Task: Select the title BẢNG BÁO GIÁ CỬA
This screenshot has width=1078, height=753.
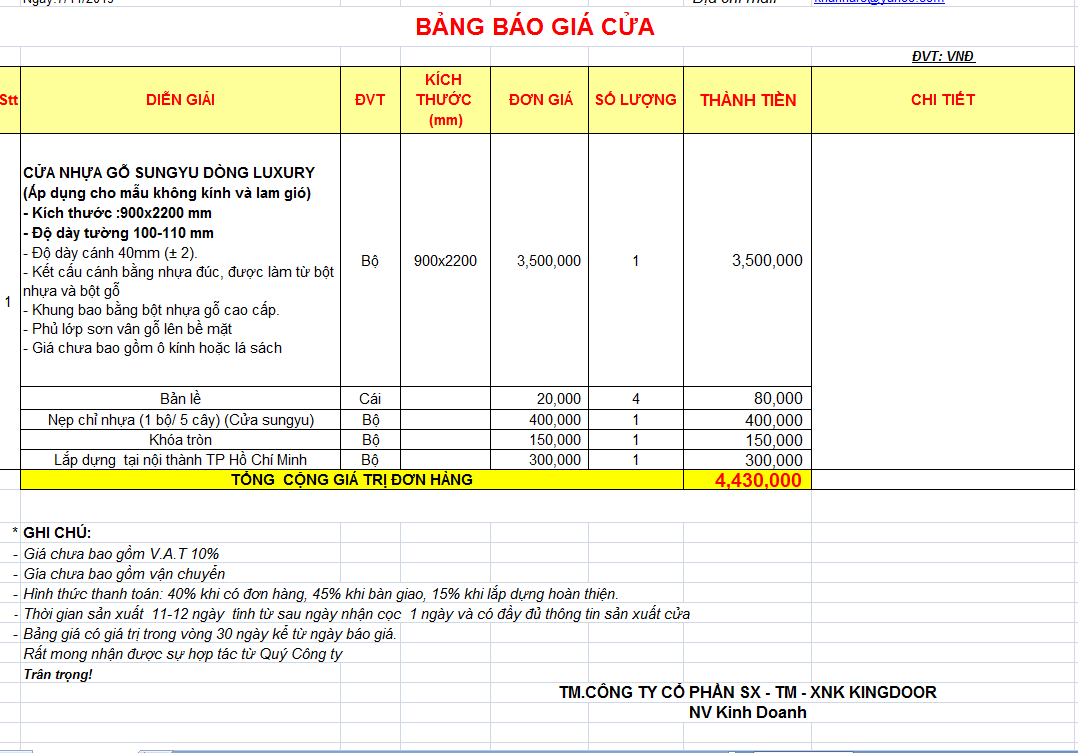Action: point(535,28)
